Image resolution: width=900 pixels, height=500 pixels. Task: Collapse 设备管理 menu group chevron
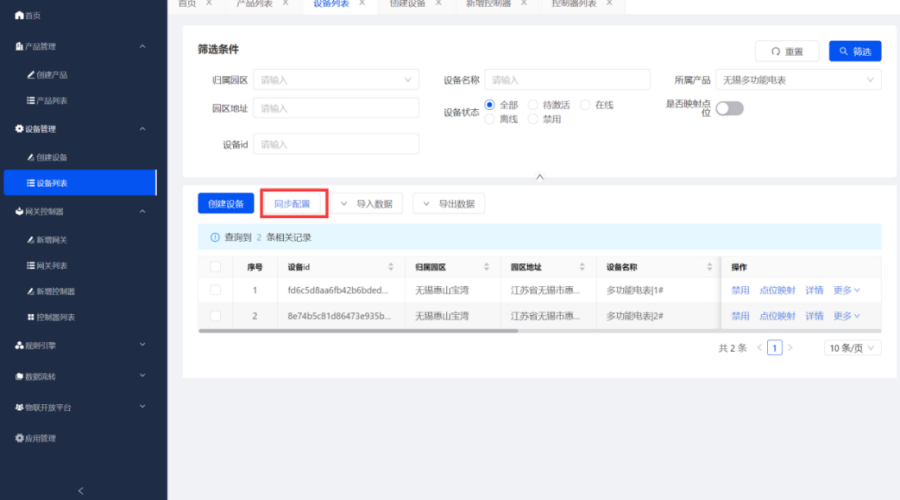(x=142, y=129)
